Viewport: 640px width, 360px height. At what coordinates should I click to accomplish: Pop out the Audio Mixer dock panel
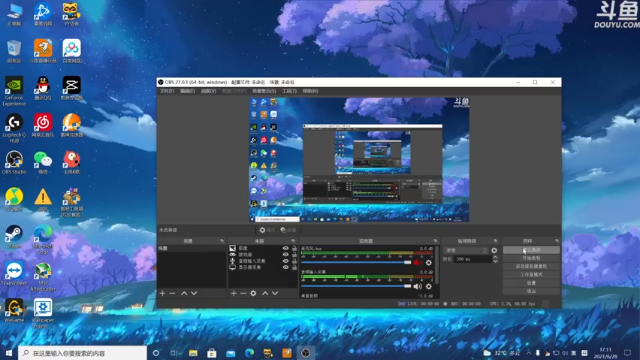pyautogui.click(x=435, y=241)
